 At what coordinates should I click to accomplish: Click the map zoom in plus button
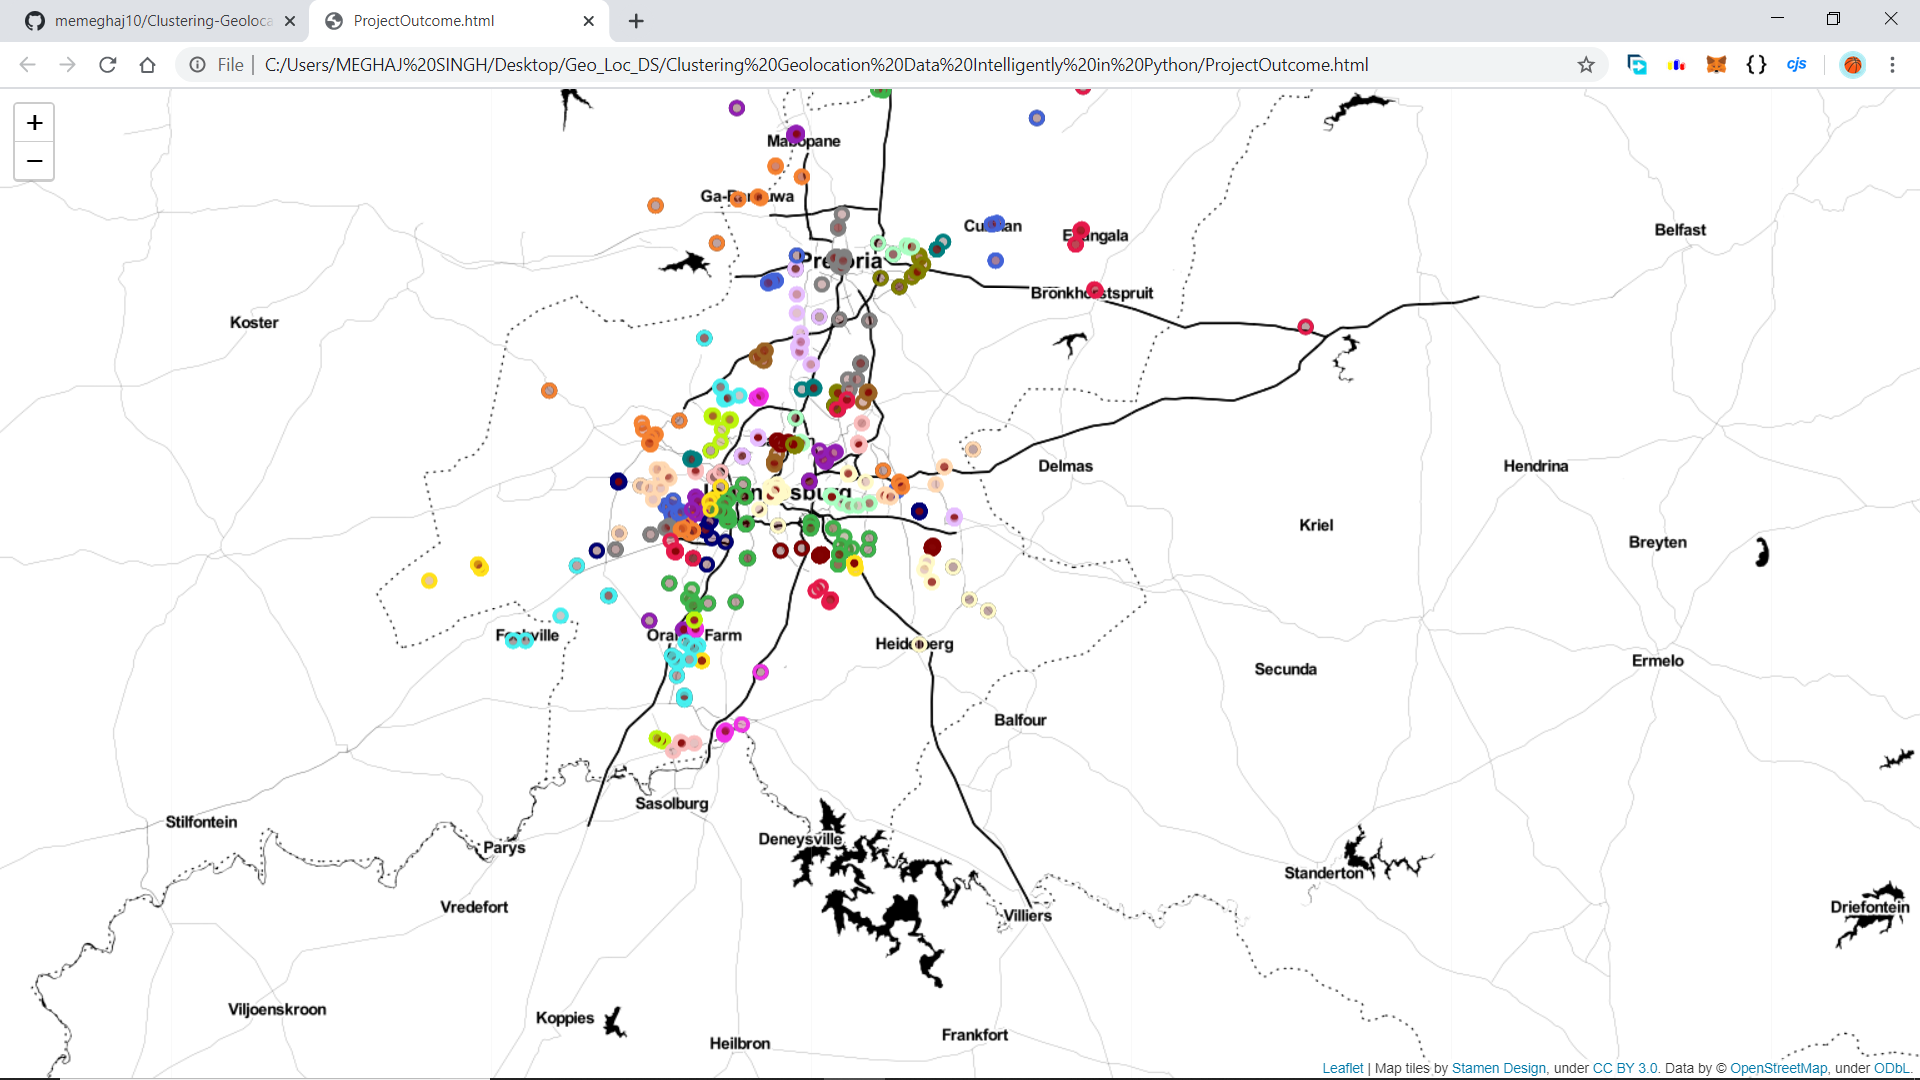point(34,123)
